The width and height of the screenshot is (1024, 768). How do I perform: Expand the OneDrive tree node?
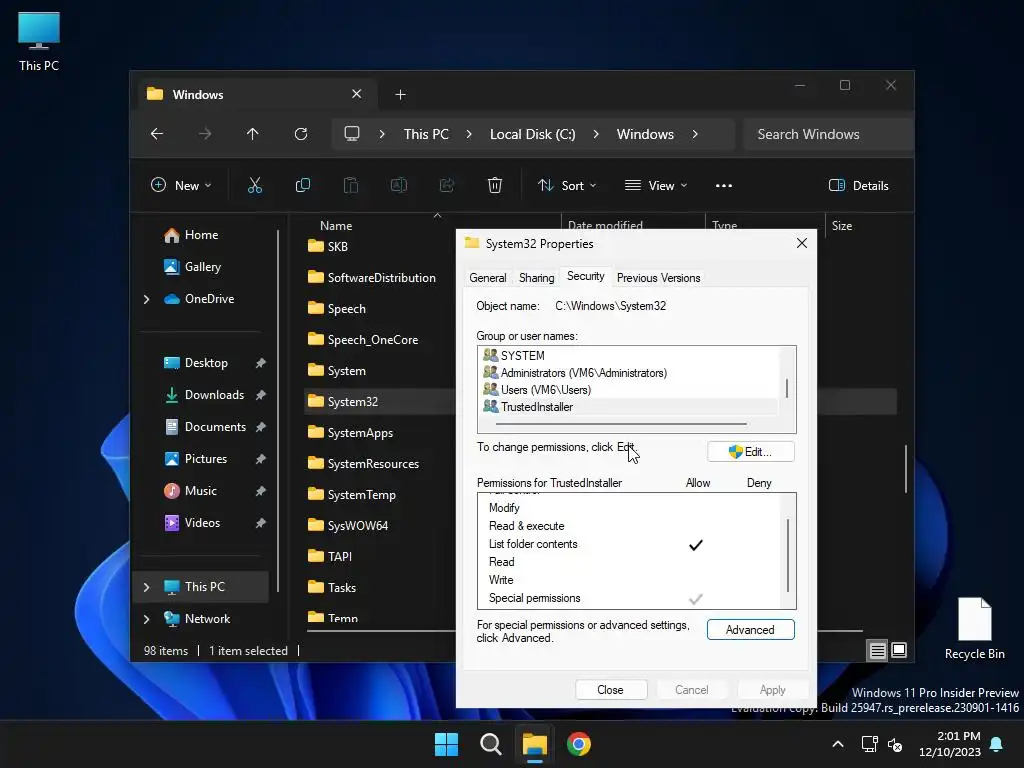tap(146, 299)
